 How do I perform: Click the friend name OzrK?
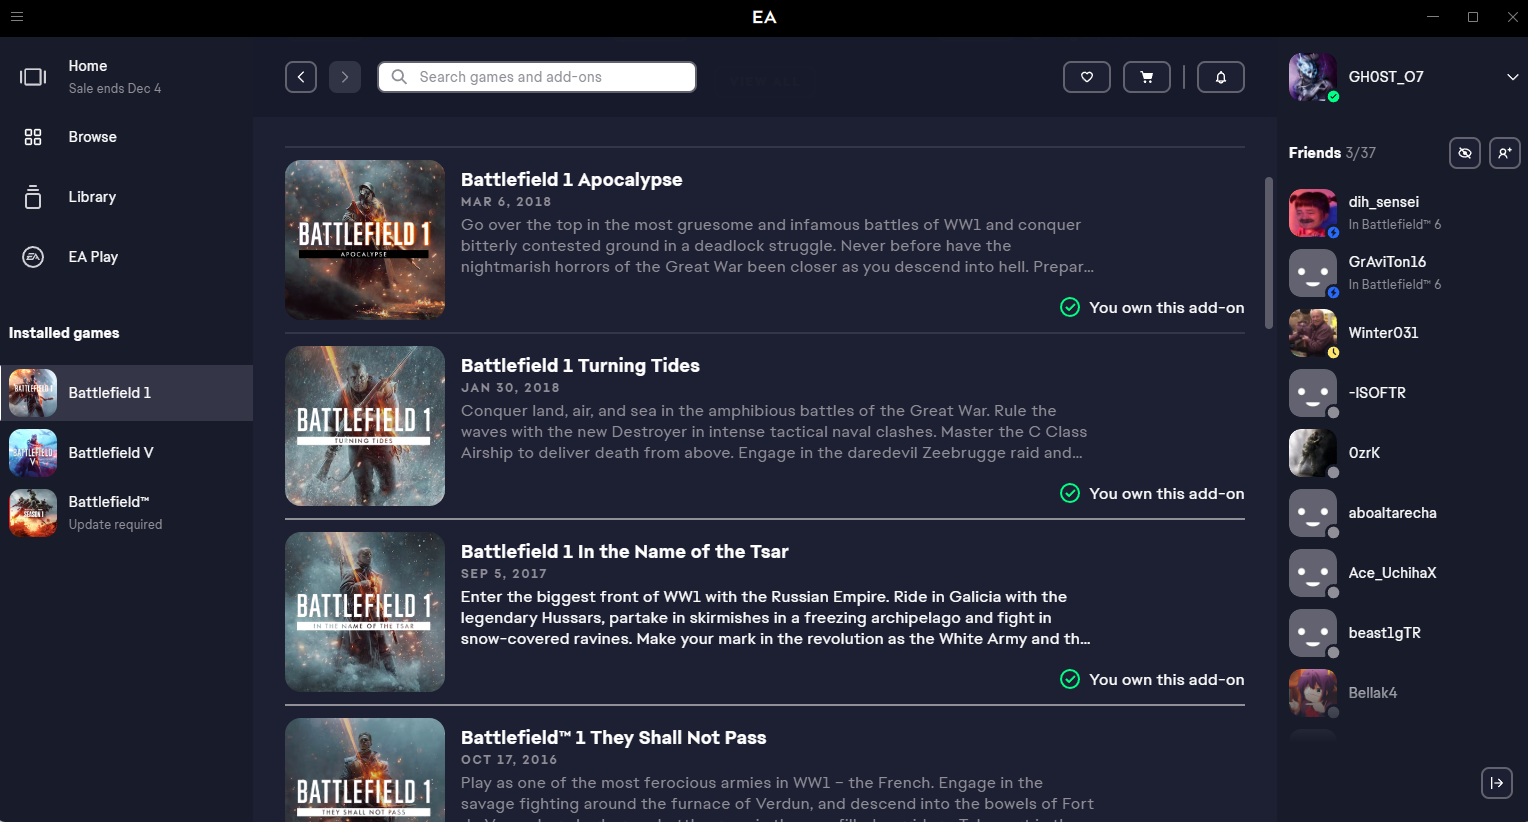(x=1364, y=453)
